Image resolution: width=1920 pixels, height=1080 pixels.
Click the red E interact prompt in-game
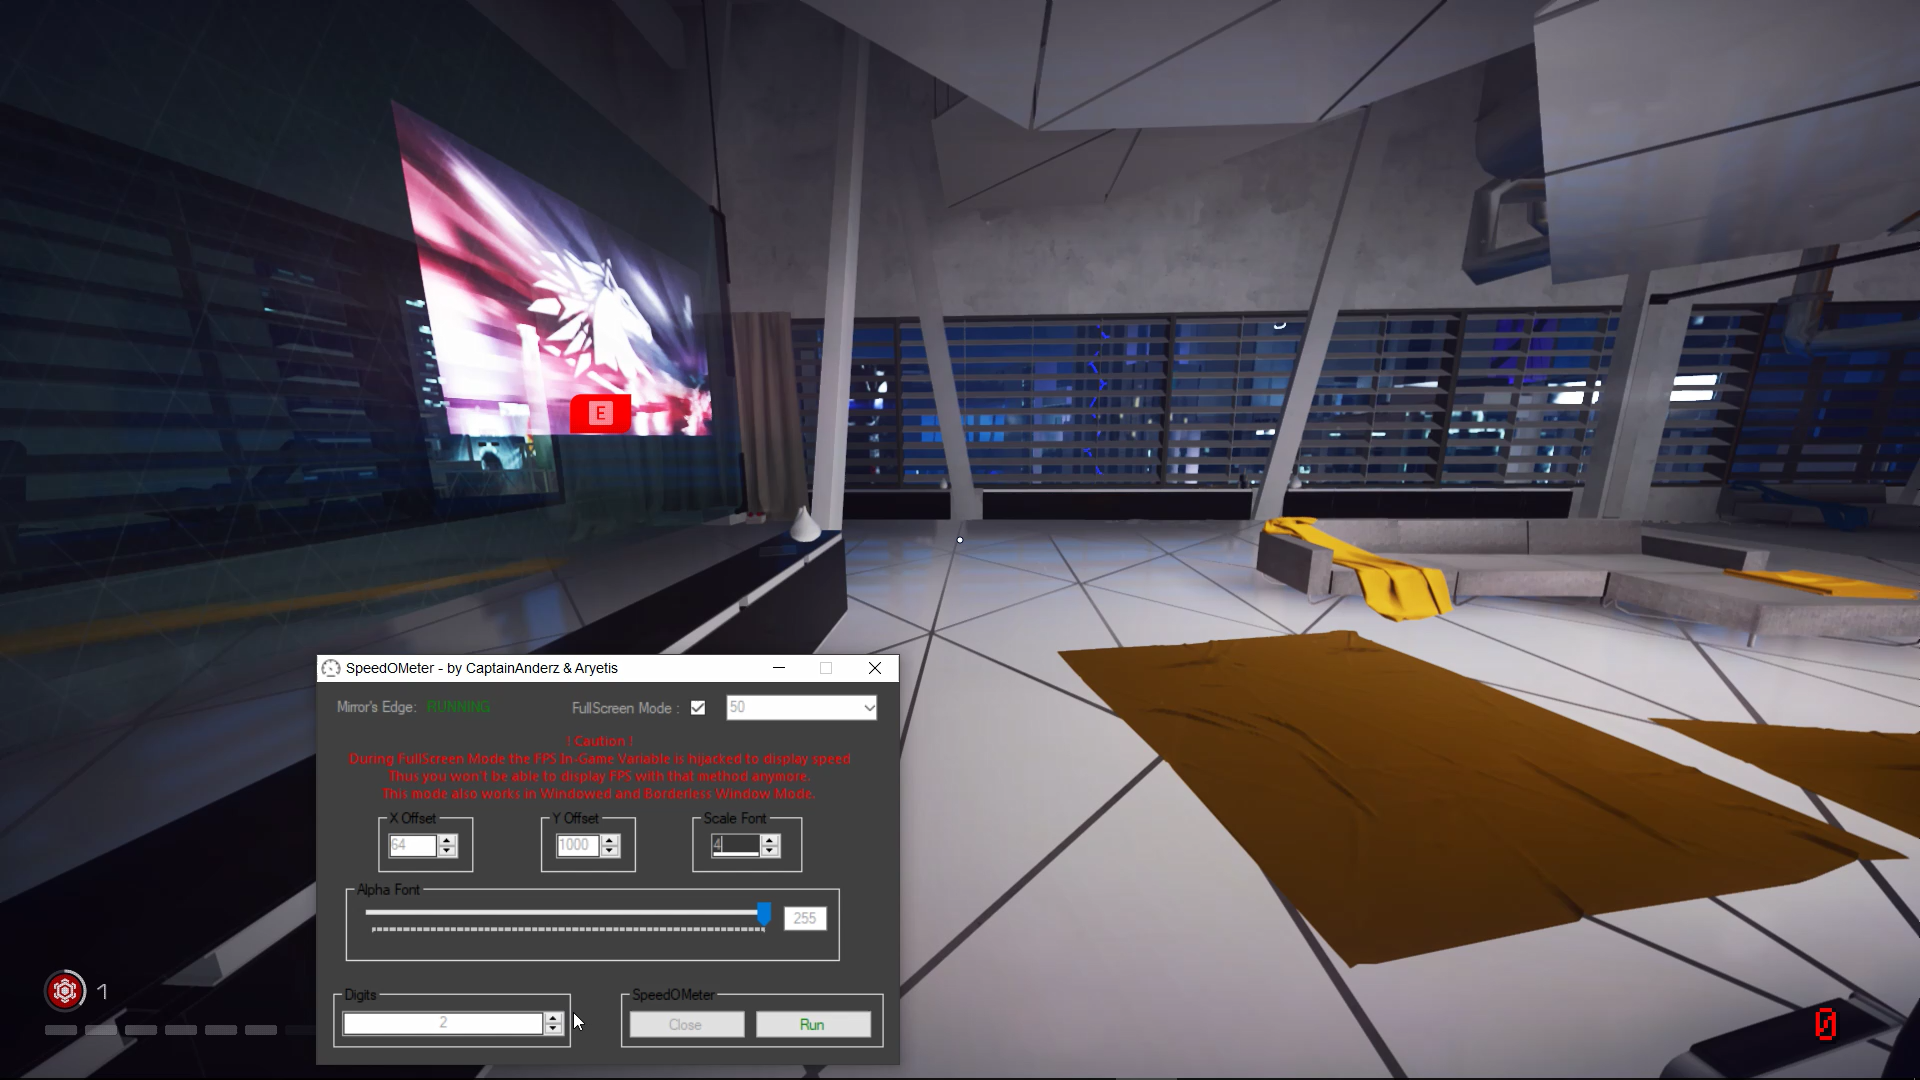click(x=600, y=413)
